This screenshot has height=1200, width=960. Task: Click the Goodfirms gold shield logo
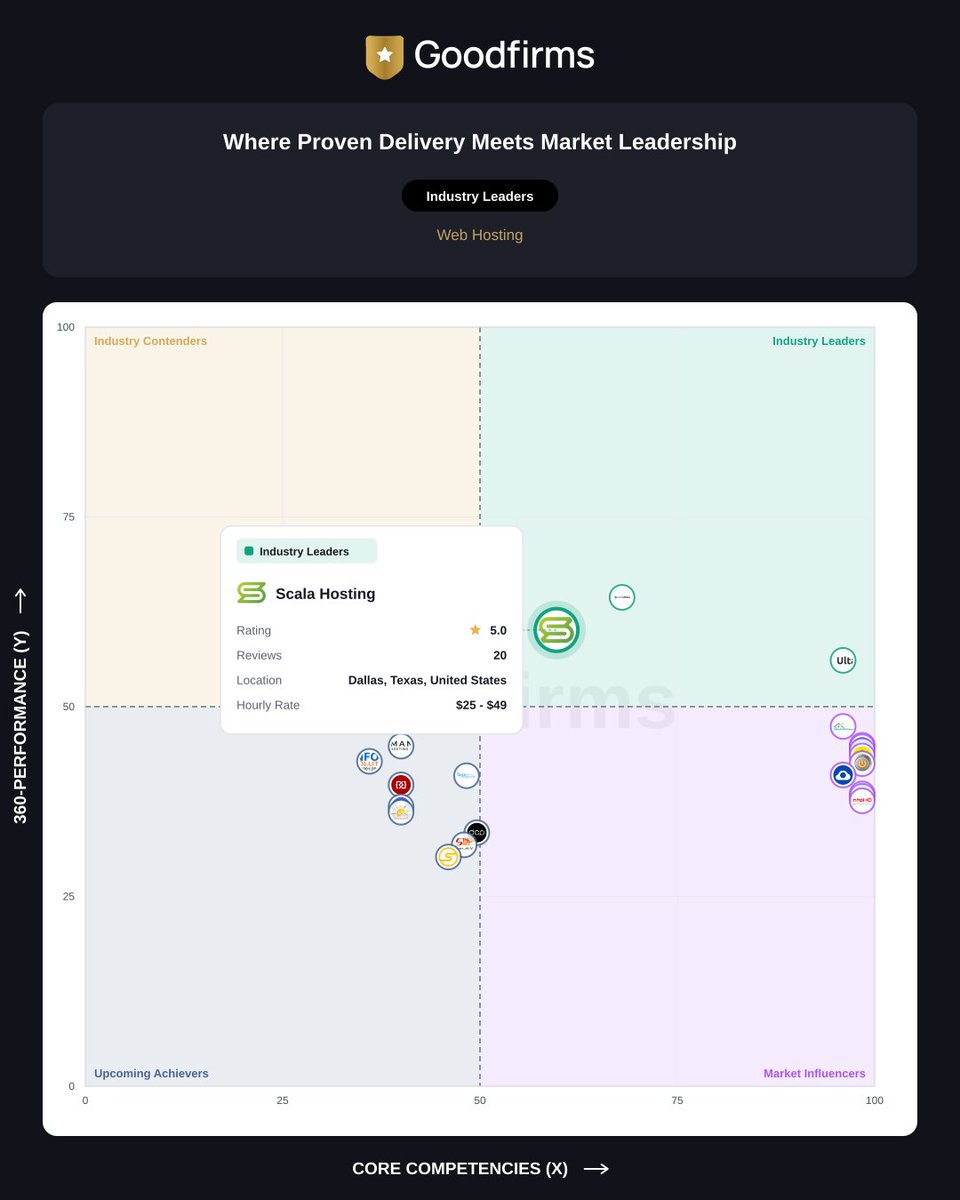385,56
